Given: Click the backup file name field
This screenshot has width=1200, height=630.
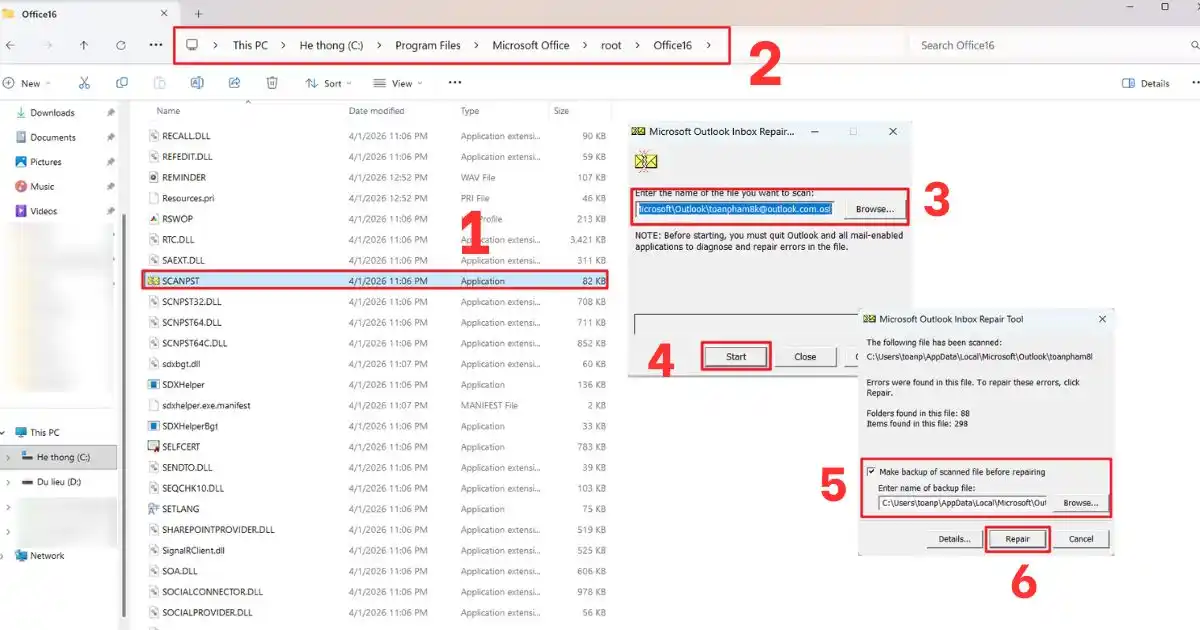Looking at the screenshot, I should click(x=964, y=503).
